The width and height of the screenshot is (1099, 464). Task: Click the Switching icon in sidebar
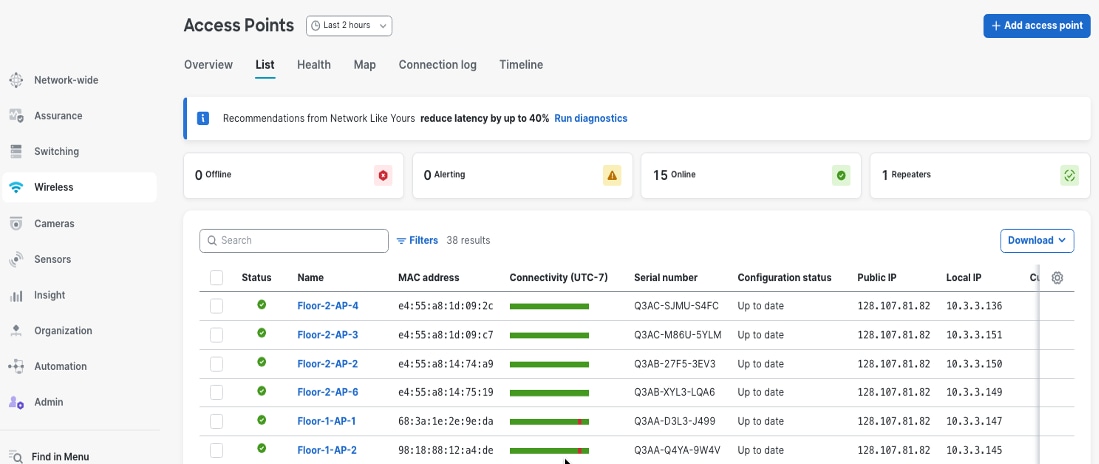point(16,152)
